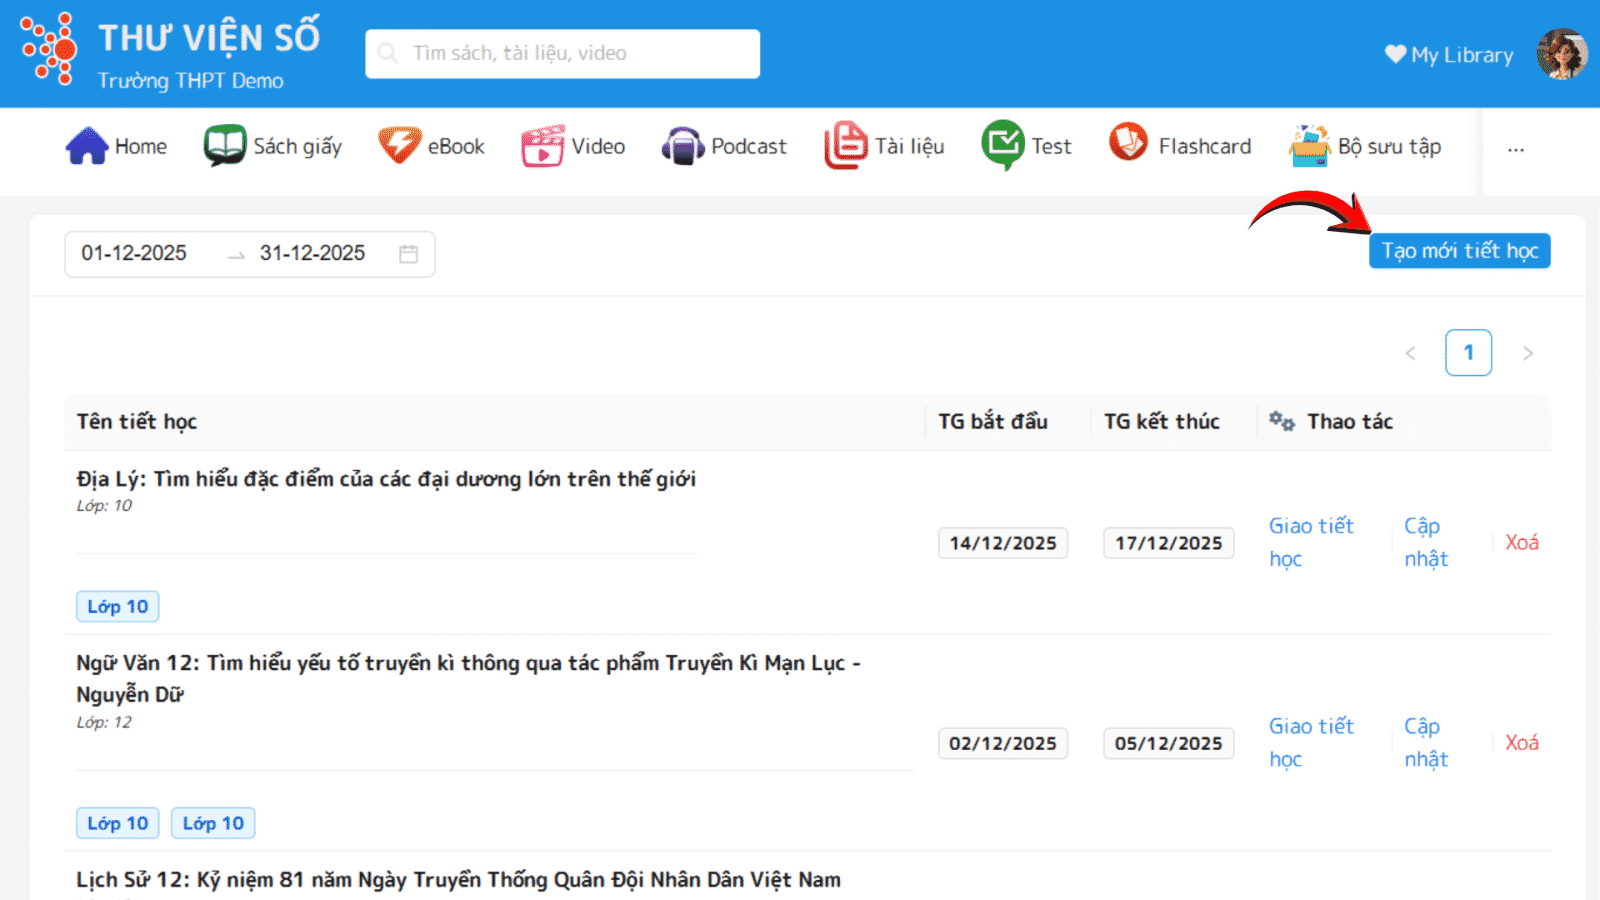The image size is (1600, 900).
Task: Click Xoá for the Địa Lý lesson
Action: (1522, 542)
